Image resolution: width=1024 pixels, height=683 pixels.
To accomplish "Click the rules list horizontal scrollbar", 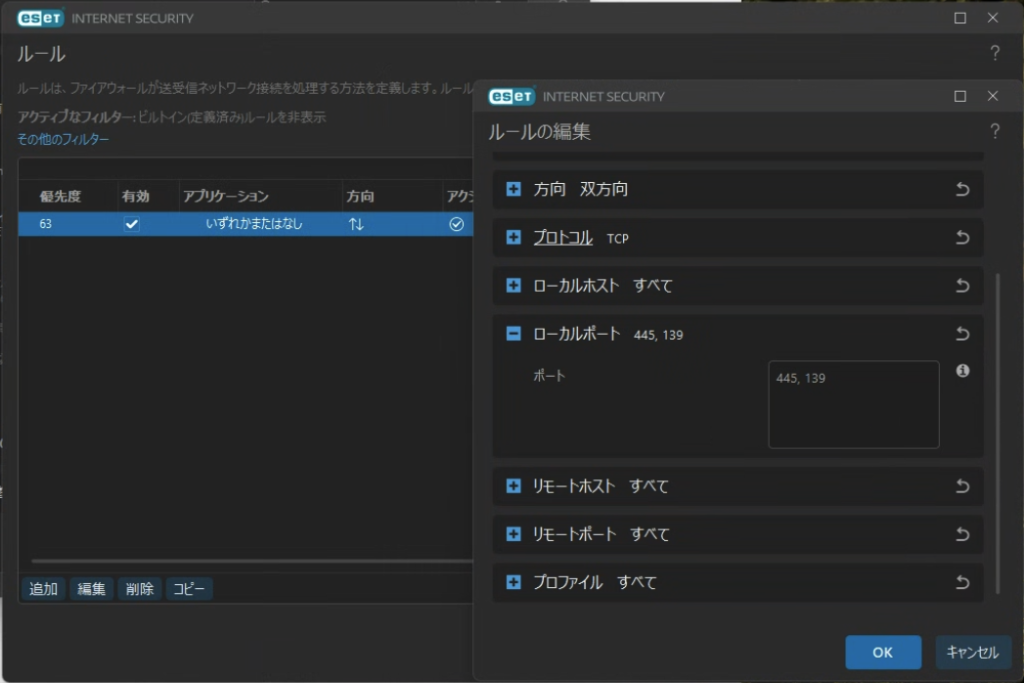I will [250, 562].
